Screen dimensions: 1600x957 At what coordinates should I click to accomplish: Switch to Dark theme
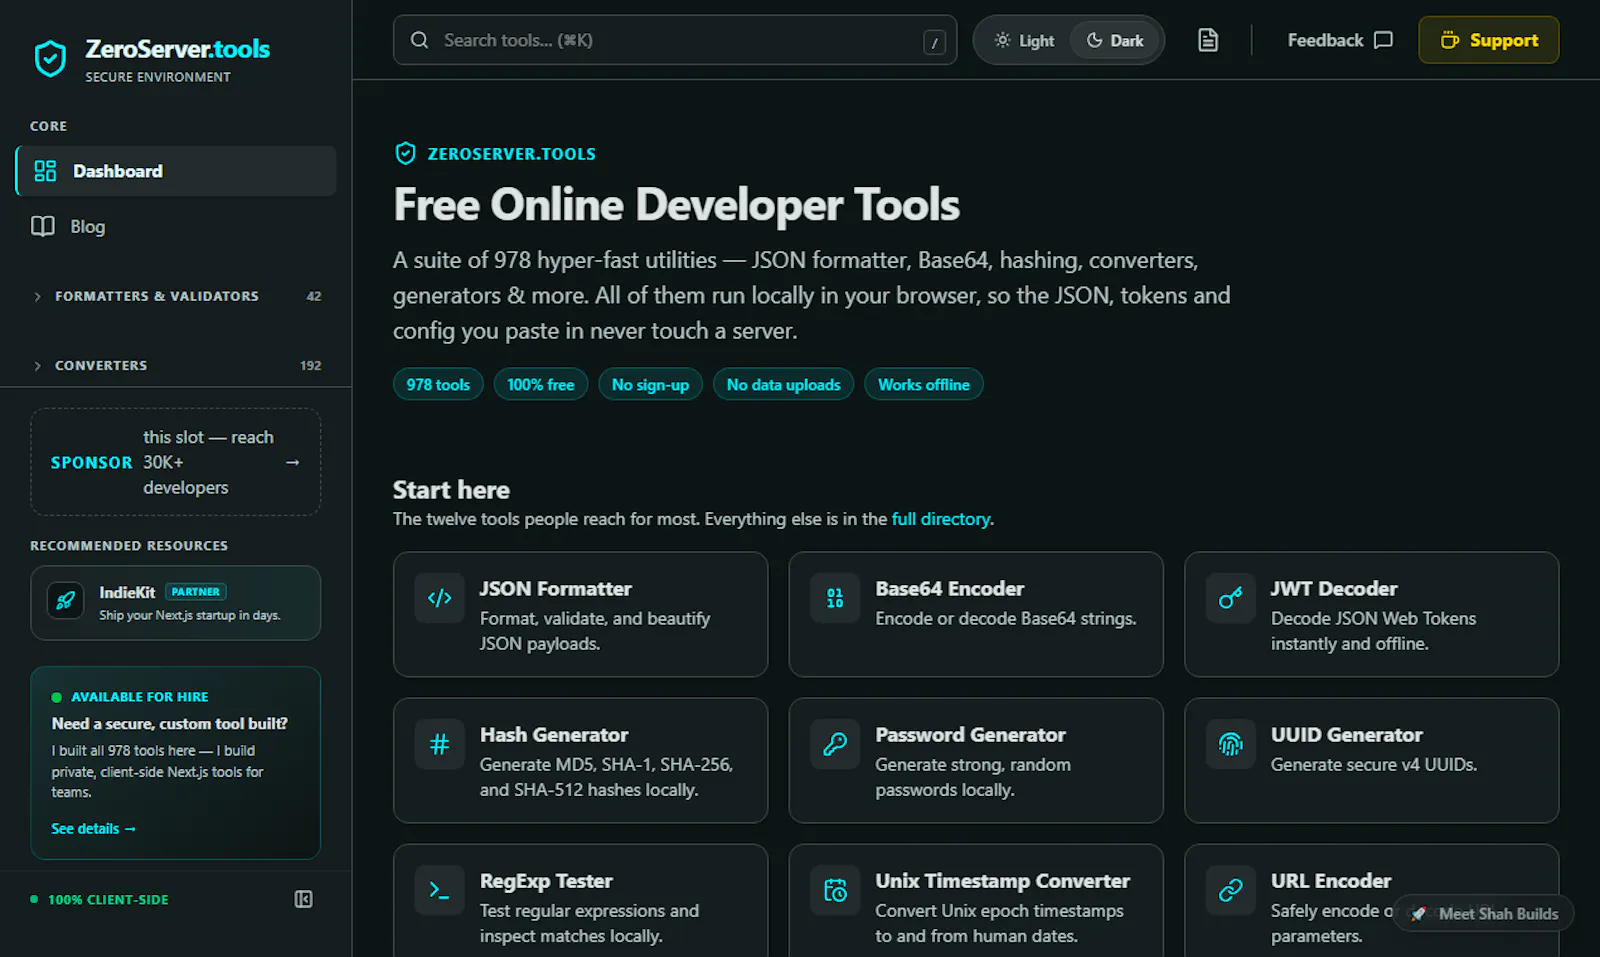point(1115,40)
